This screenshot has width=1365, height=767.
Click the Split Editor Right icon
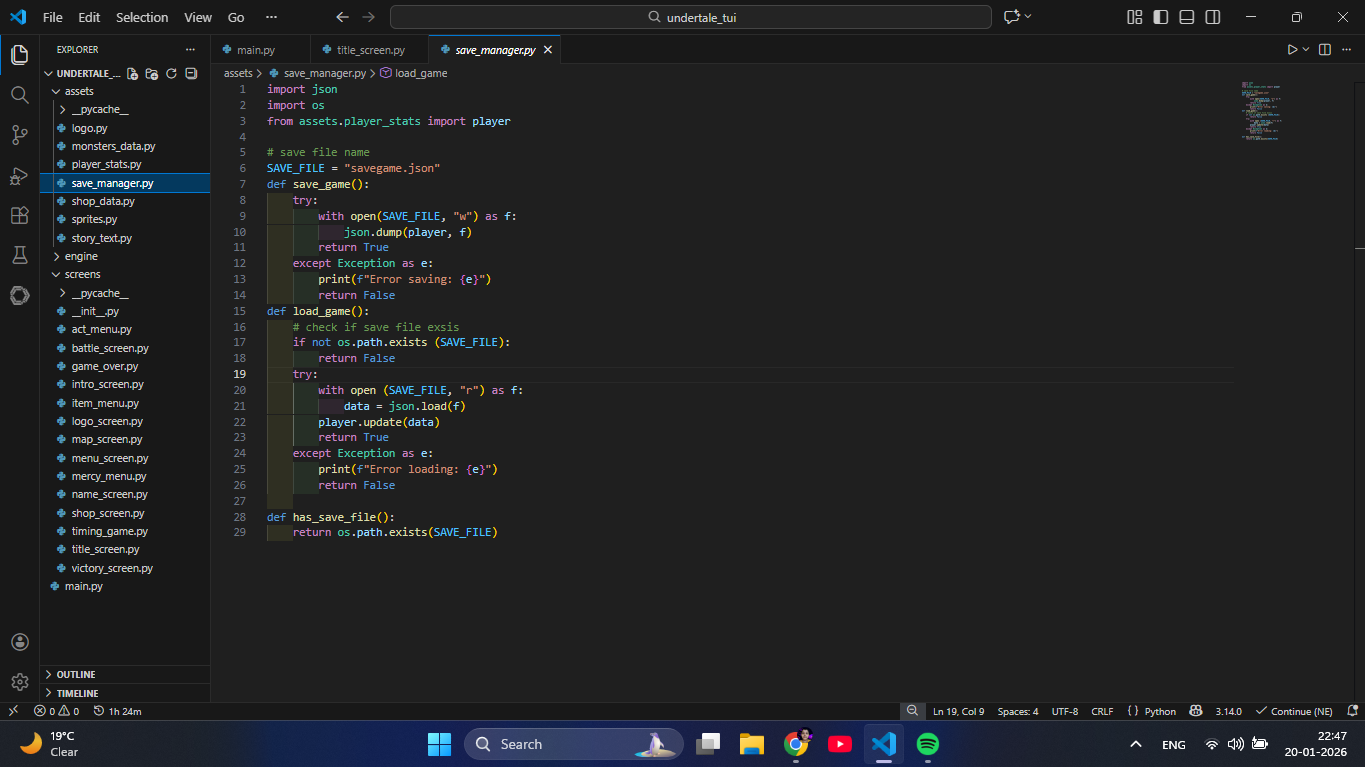[x=1324, y=49]
